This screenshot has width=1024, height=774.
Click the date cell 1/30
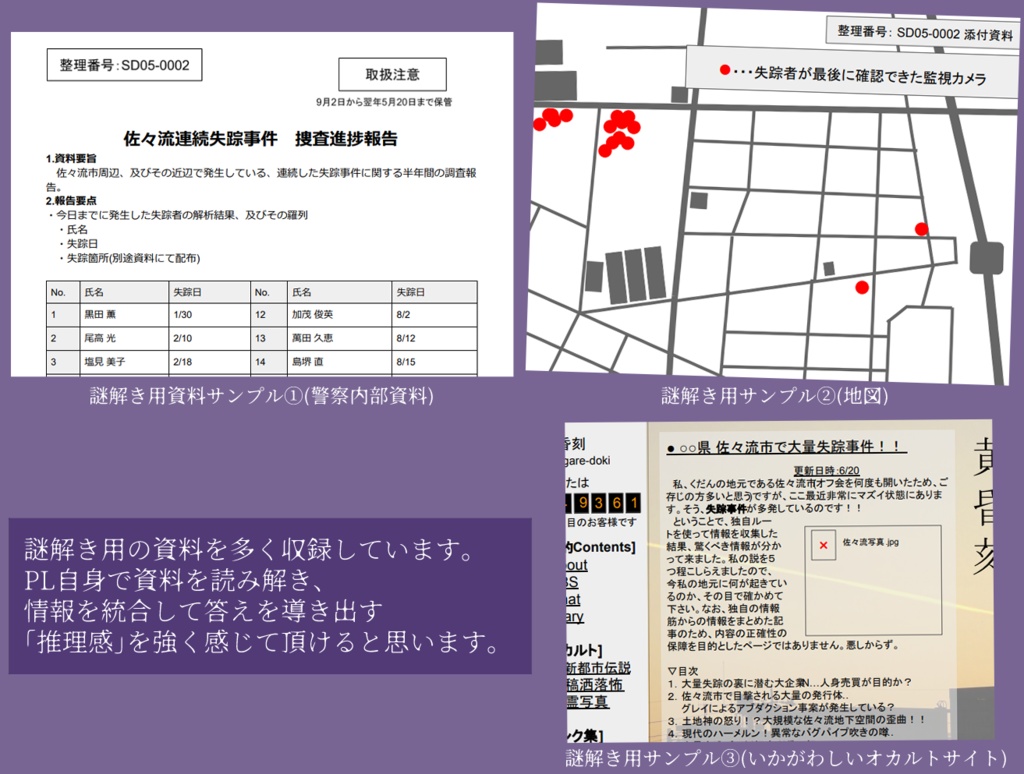tap(209, 314)
